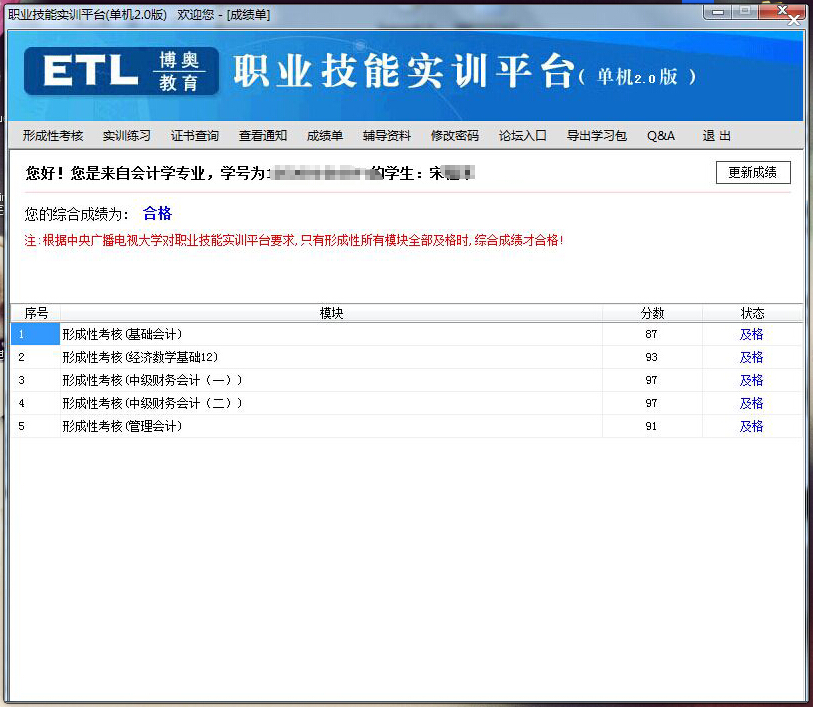Open 论坛入口 menu item
813x707 pixels.
[523, 136]
